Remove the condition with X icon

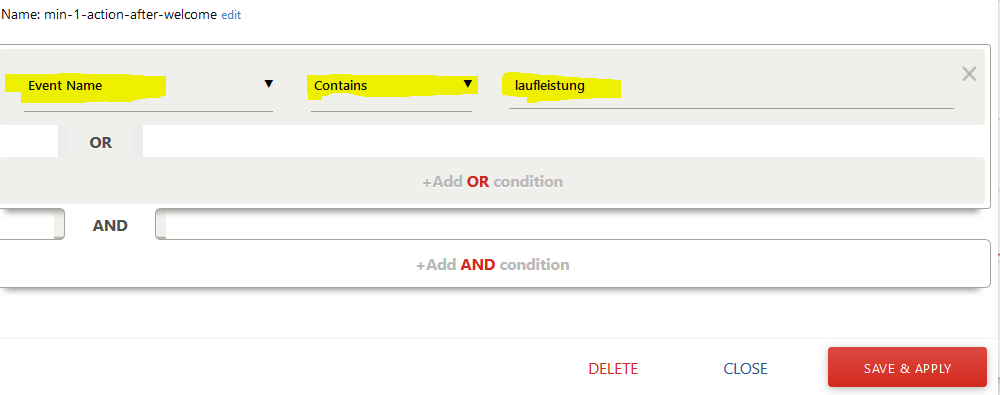[x=969, y=74]
